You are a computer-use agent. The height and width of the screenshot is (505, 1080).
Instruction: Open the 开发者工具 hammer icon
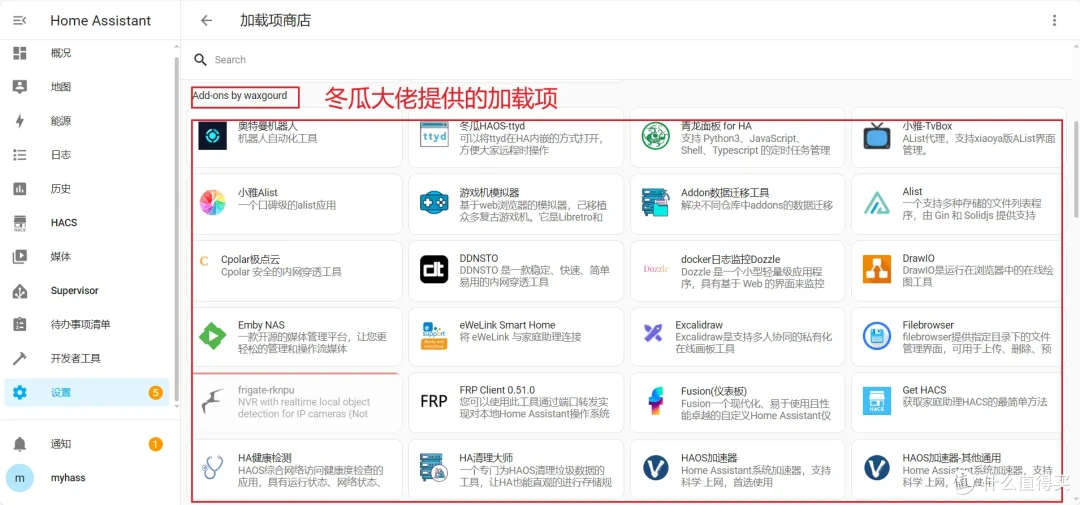[x=20, y=359]
